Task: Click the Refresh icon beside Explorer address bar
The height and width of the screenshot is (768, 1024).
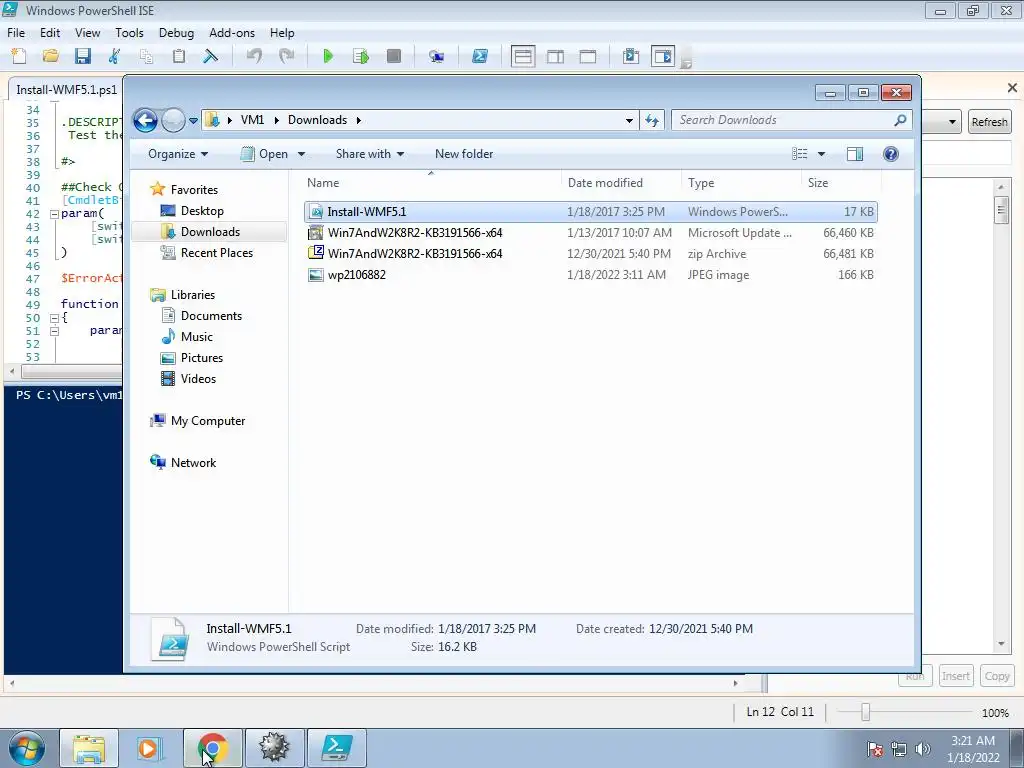Action: point(652,120)
